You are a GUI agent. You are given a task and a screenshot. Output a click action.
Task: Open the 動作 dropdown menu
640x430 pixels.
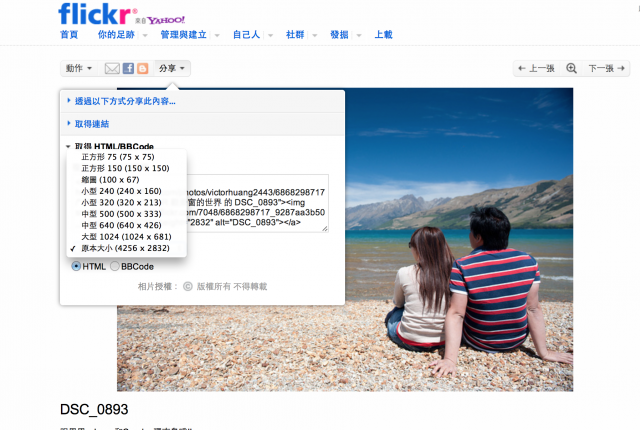[79, 69]
